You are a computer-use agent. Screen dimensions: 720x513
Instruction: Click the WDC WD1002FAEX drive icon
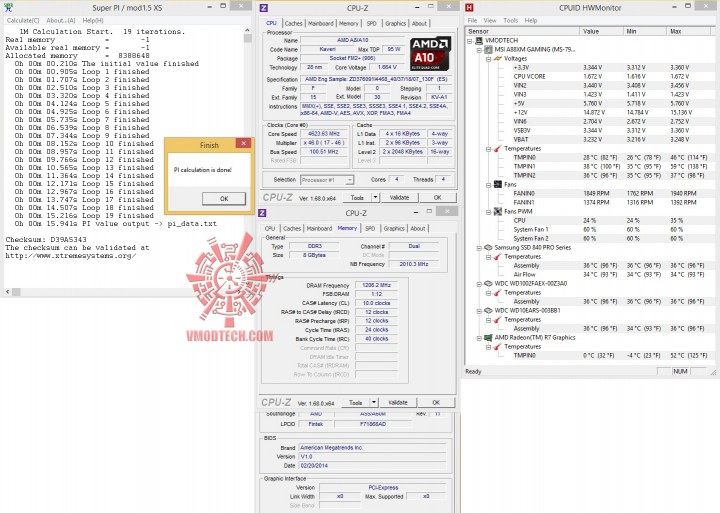pos(488,284)
